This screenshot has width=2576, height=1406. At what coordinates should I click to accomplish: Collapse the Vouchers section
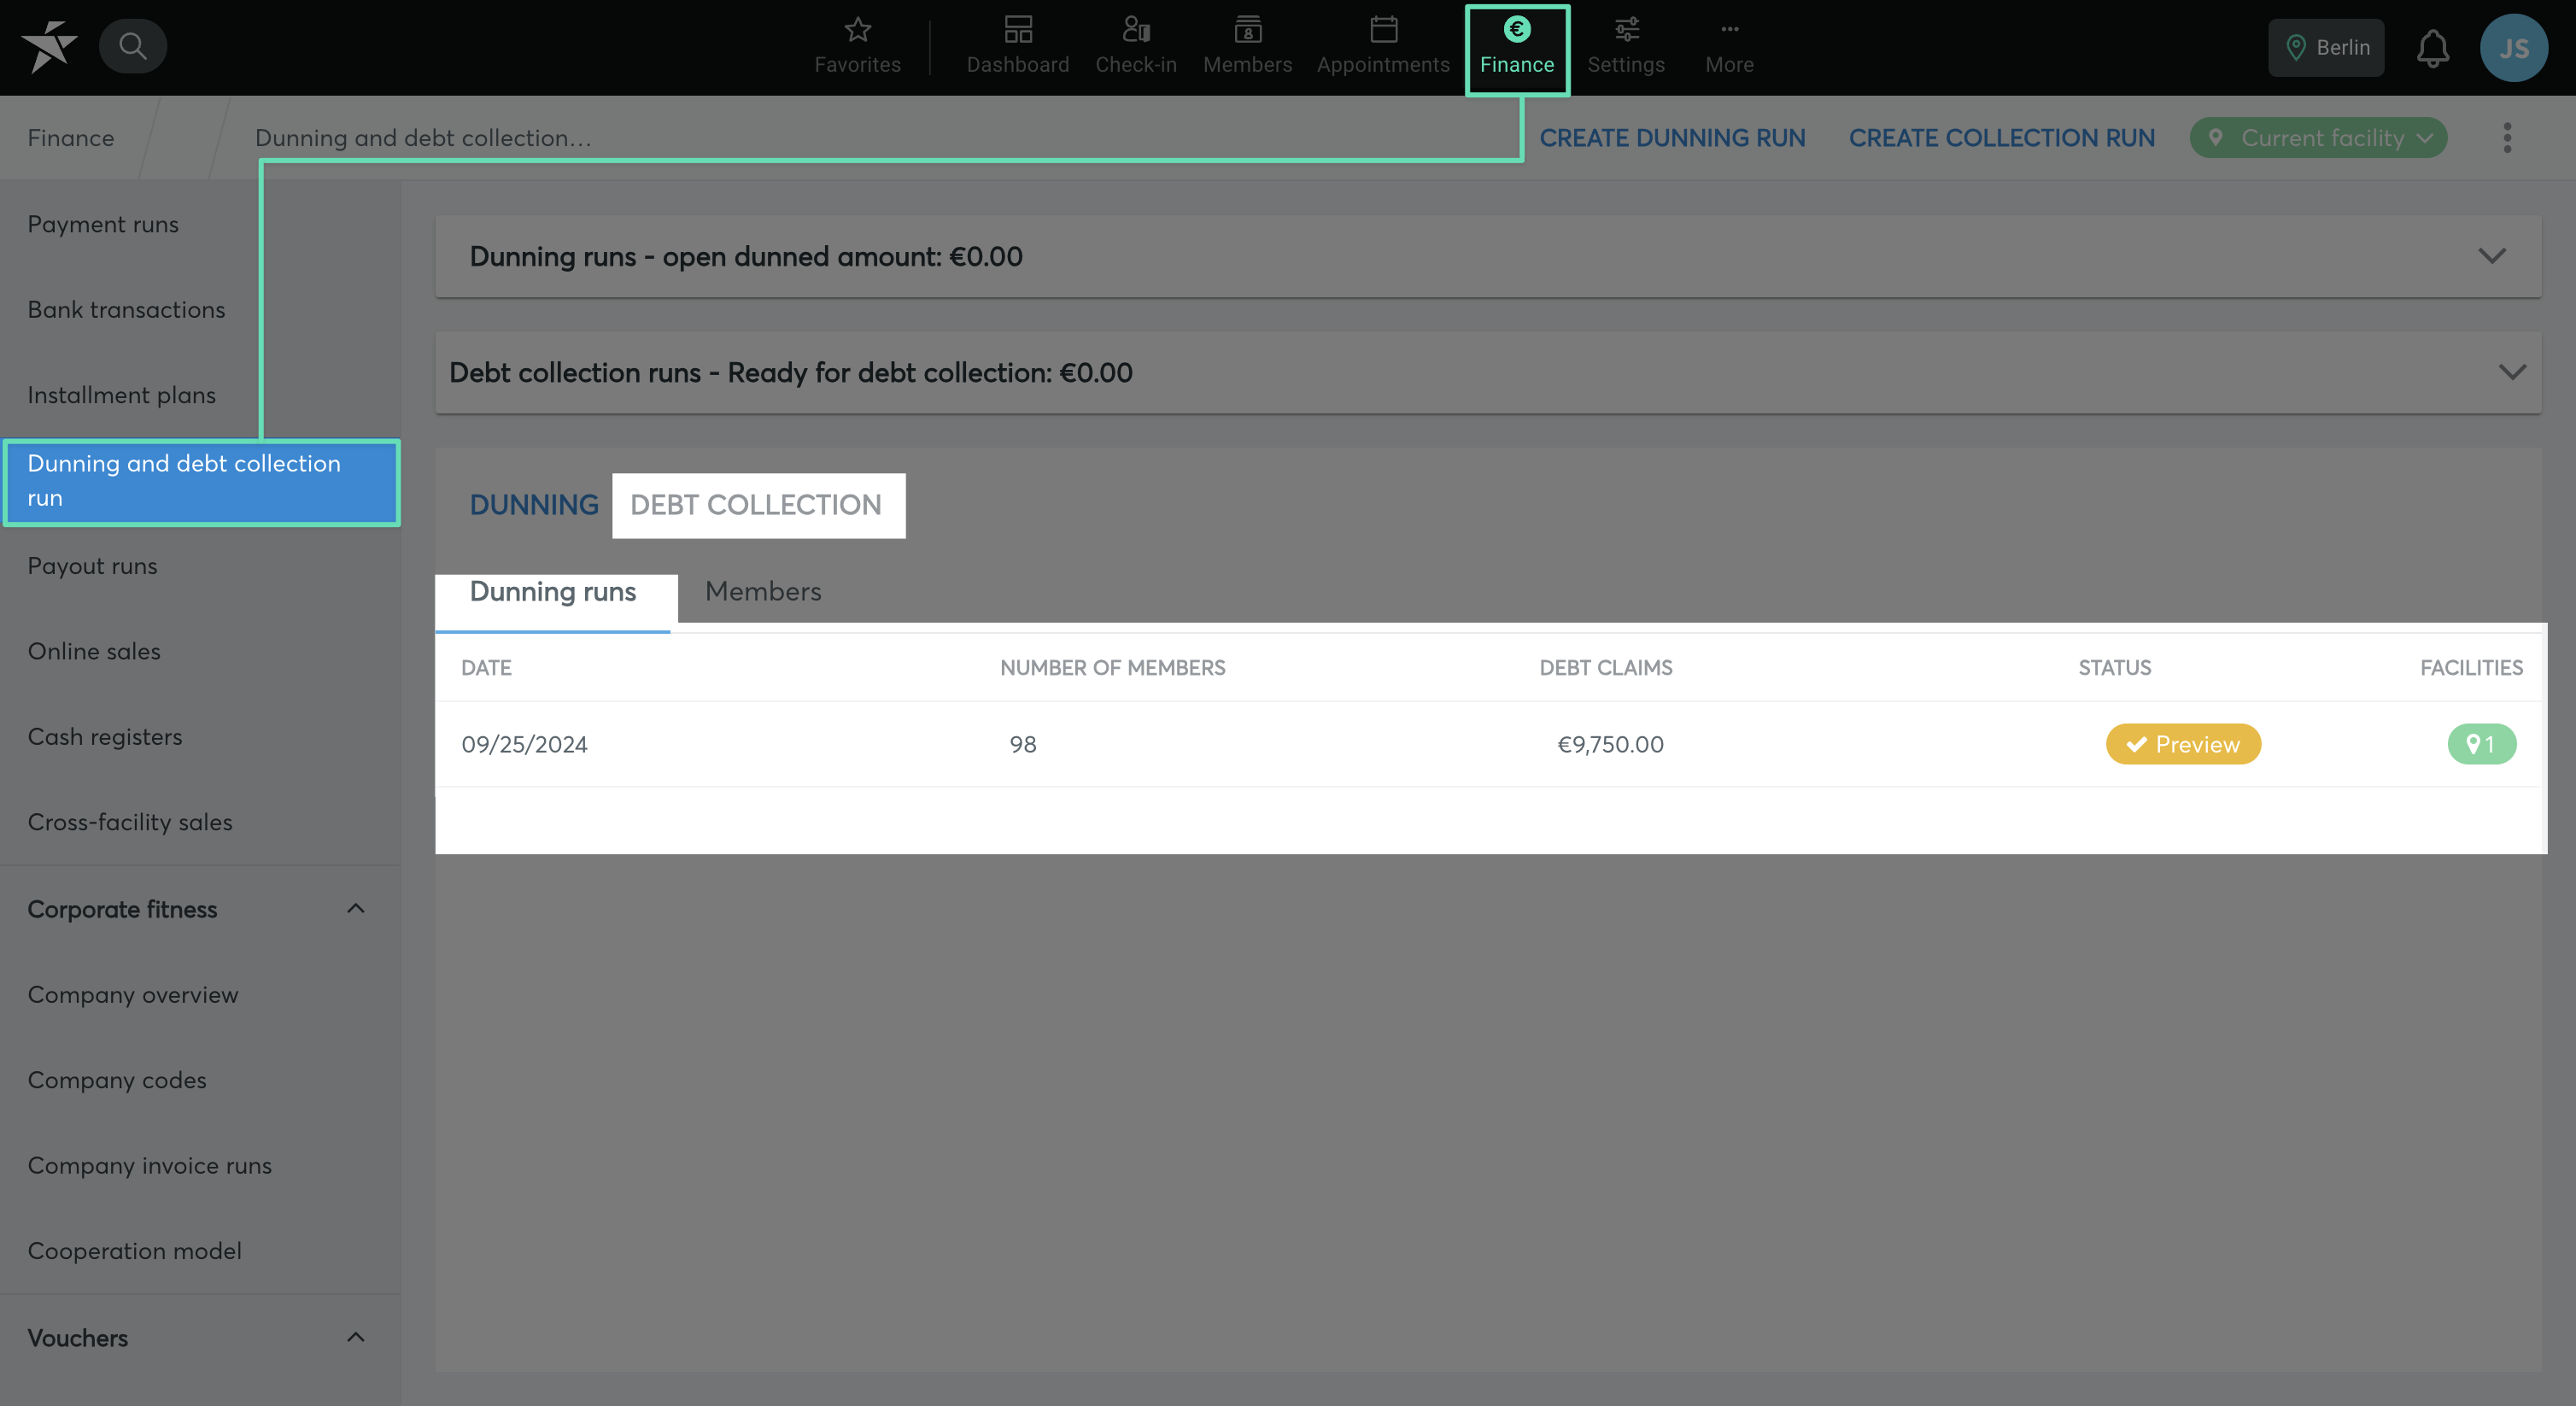click(200, 1338)
